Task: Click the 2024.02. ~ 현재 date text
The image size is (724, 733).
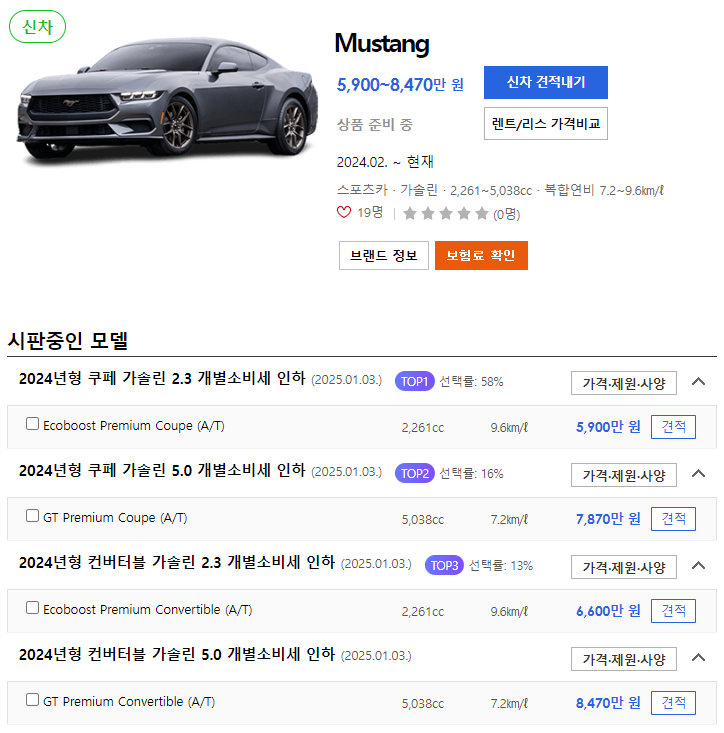Action: click(385, 162)
